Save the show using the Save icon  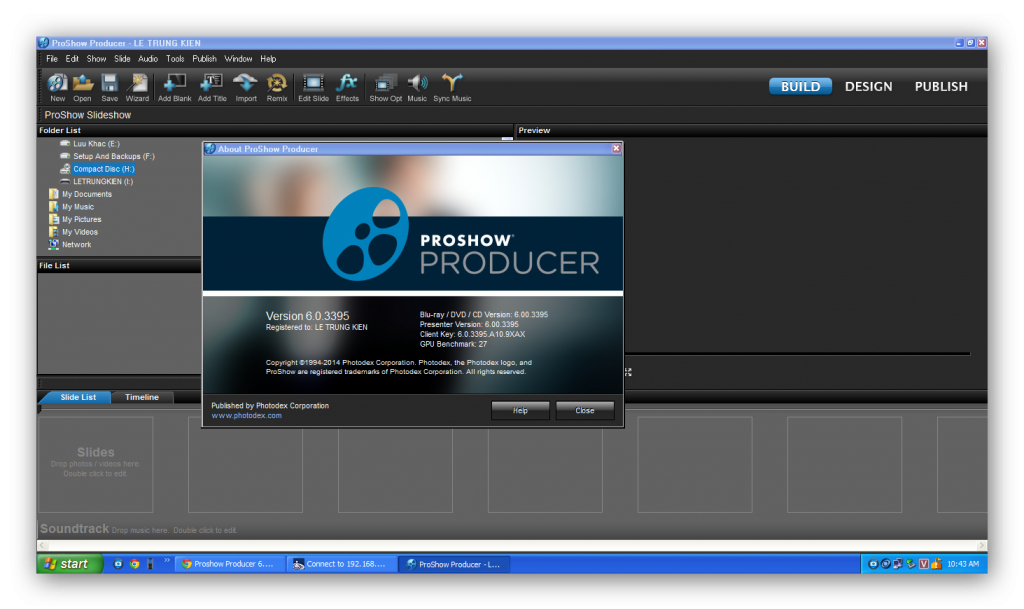(x=110, y=87)
